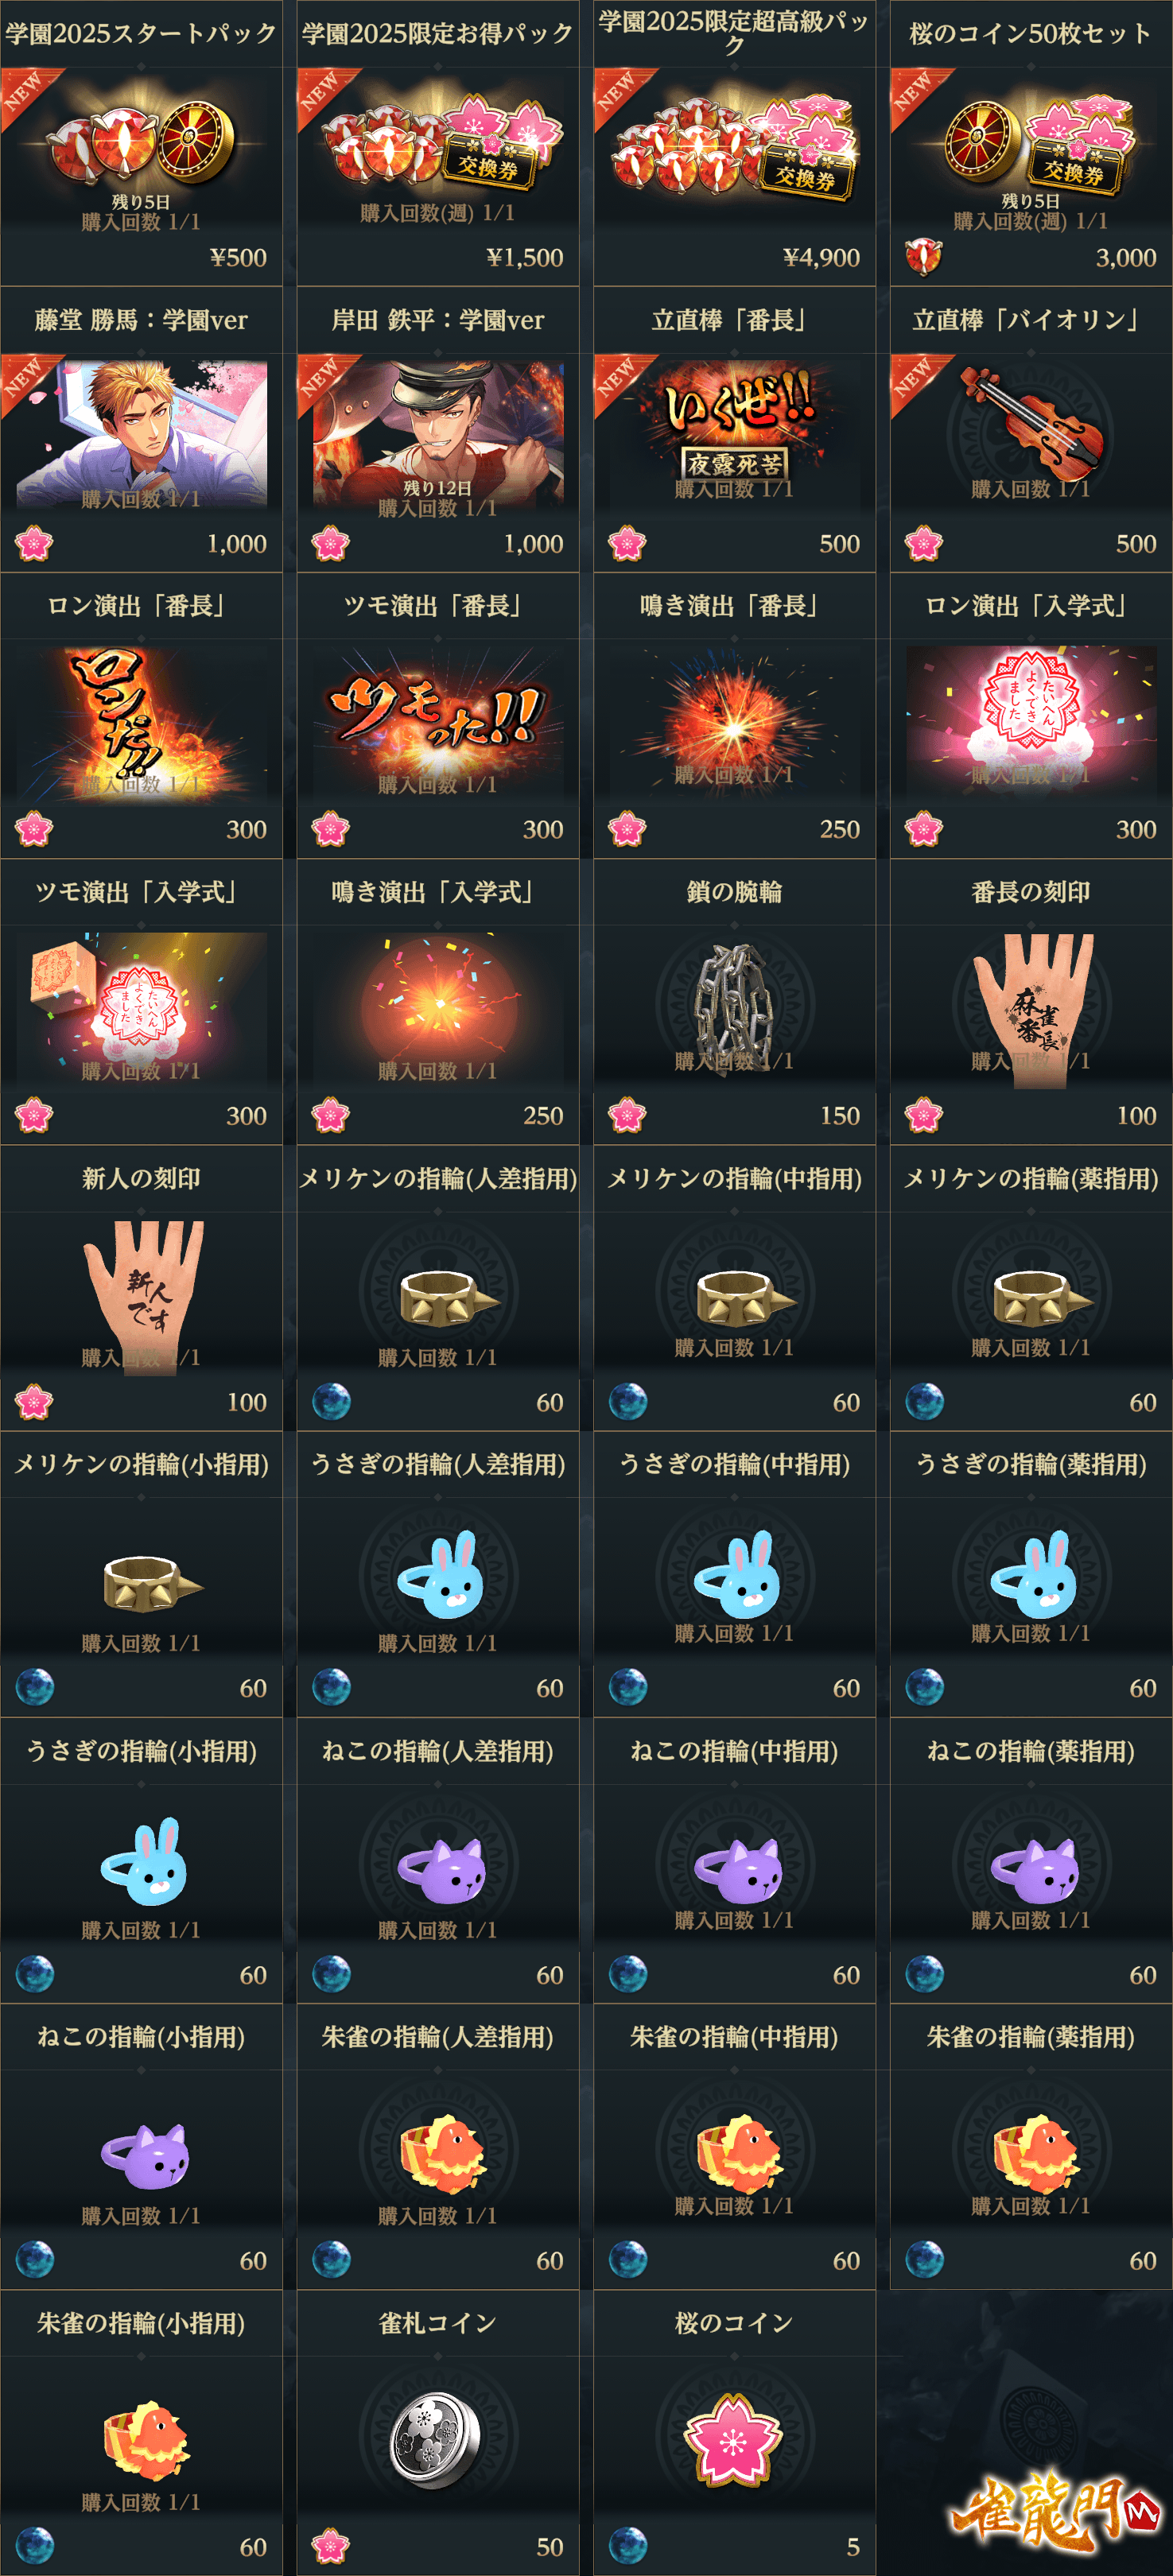This screenshot has height=2576, width=1173.
Task: Select the blue rabbit ring for 中指用
Action: (737, 1574)
